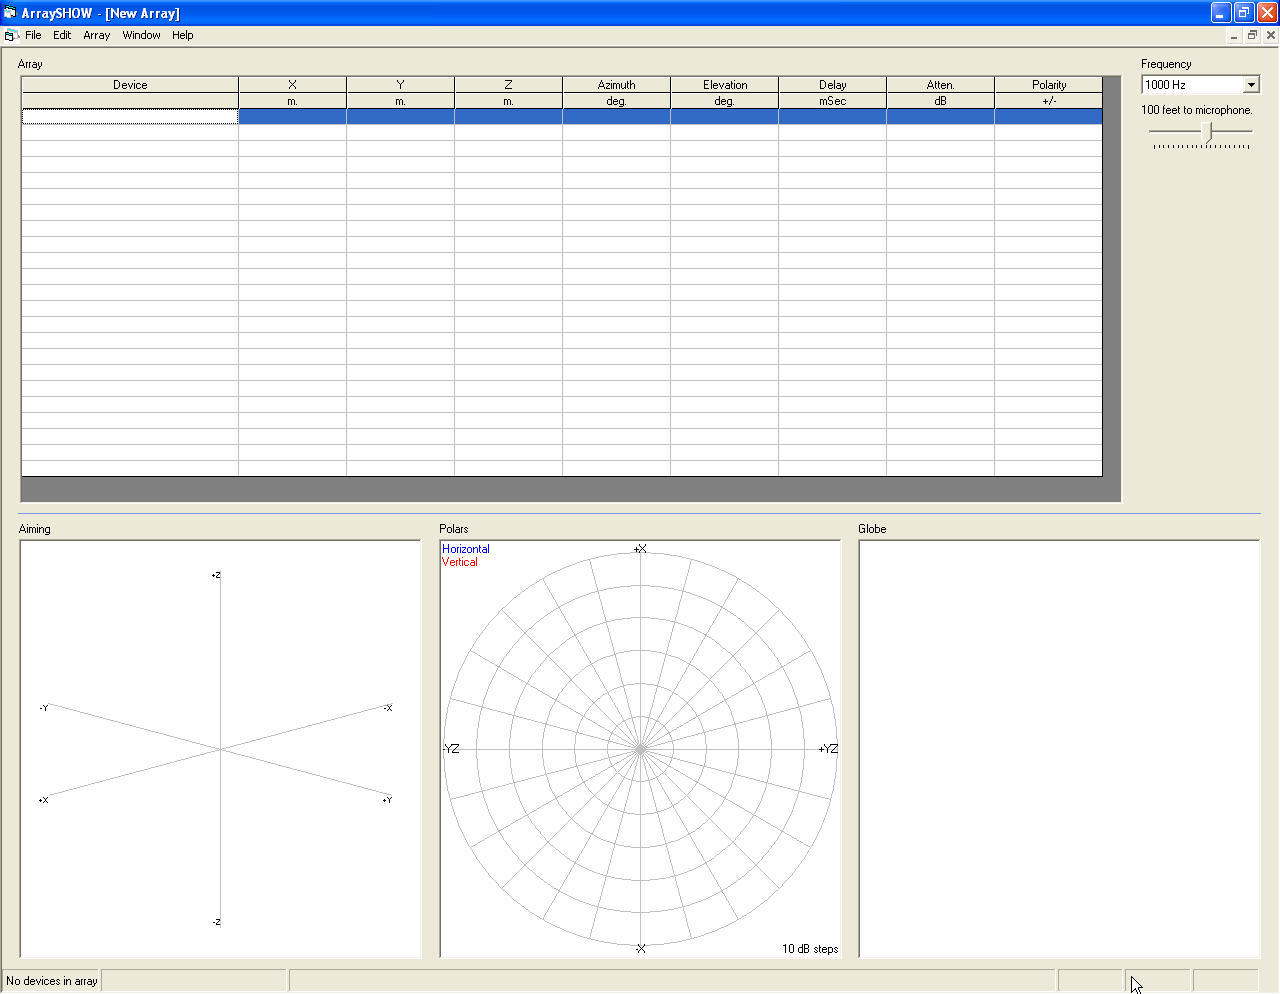Click the -Z axis label in Aiming
Screen dimensions: 1280x994
[216, 922]
